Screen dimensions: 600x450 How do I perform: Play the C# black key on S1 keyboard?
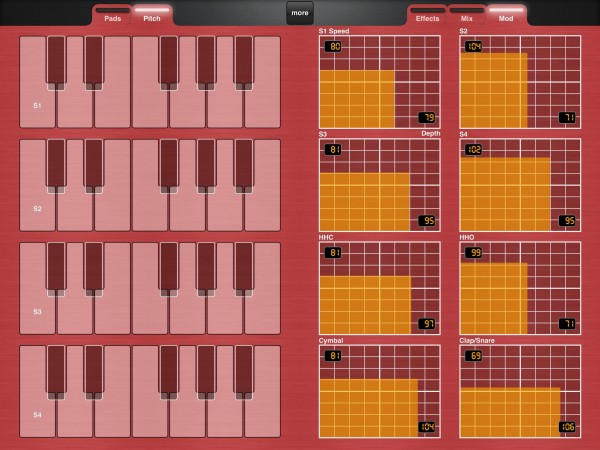coord(56,61)
